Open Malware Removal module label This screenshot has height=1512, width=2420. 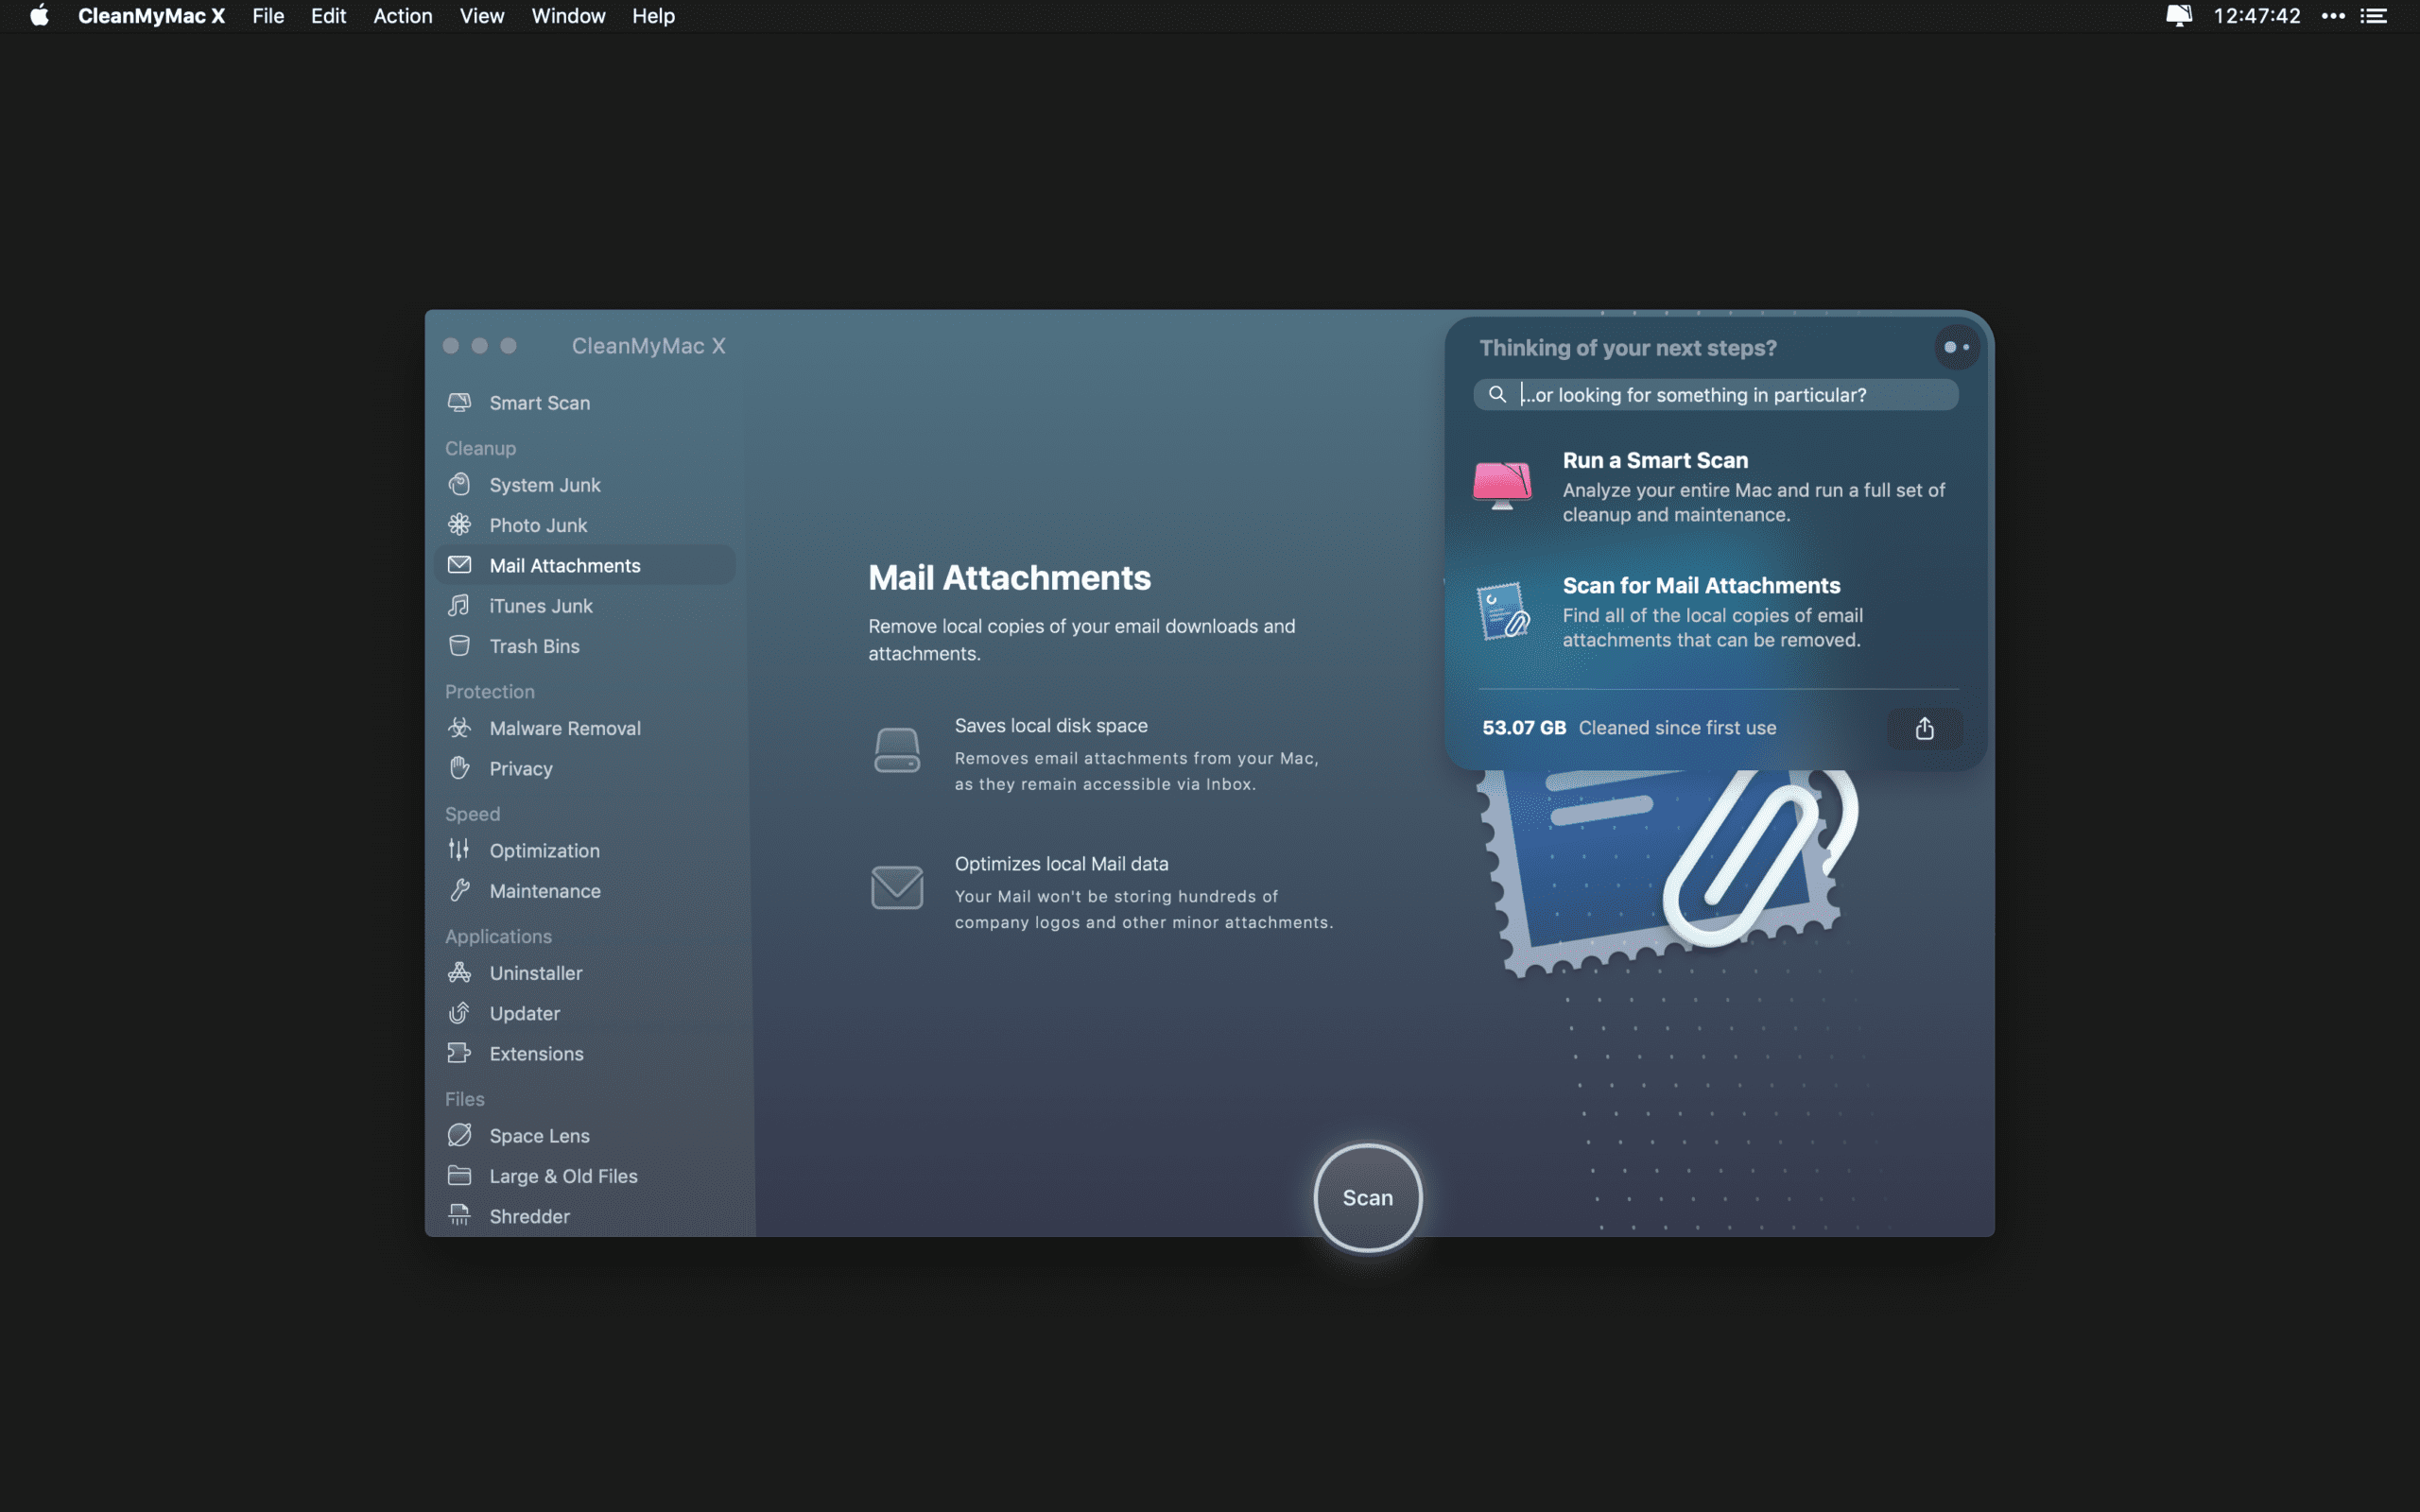[x=565, y=727]
